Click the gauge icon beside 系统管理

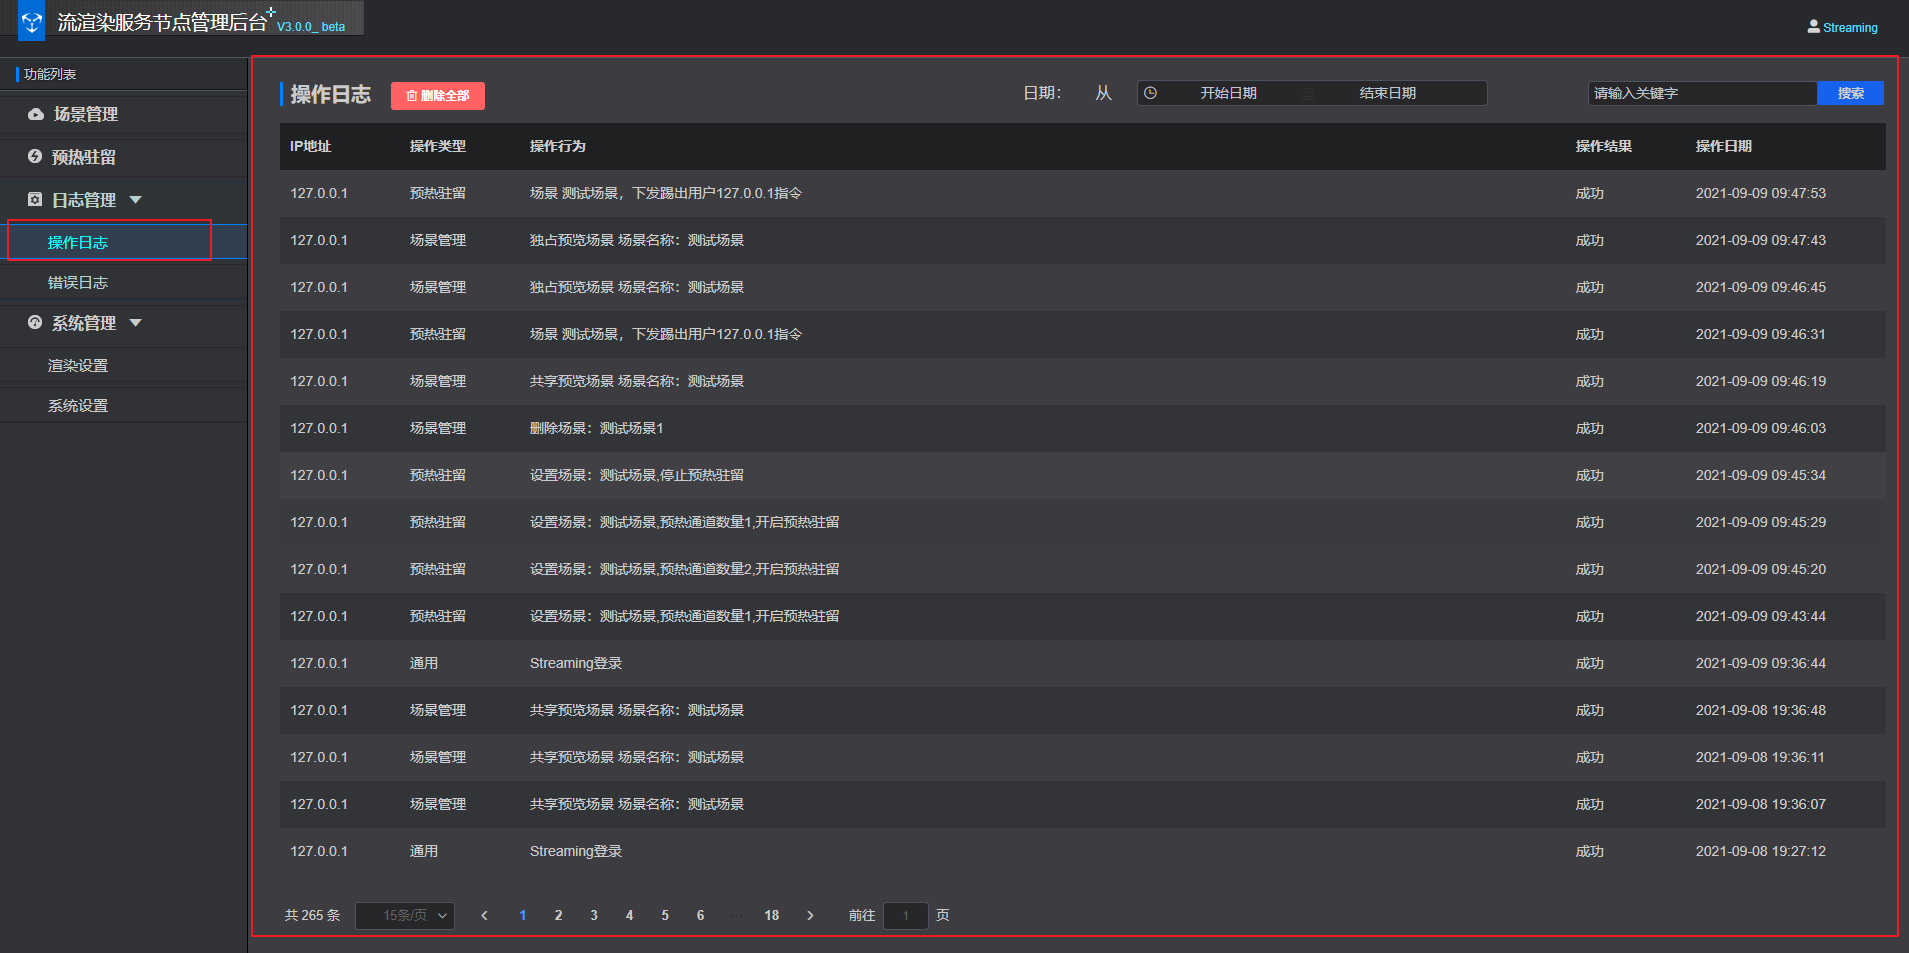click(x=35, y=323)
